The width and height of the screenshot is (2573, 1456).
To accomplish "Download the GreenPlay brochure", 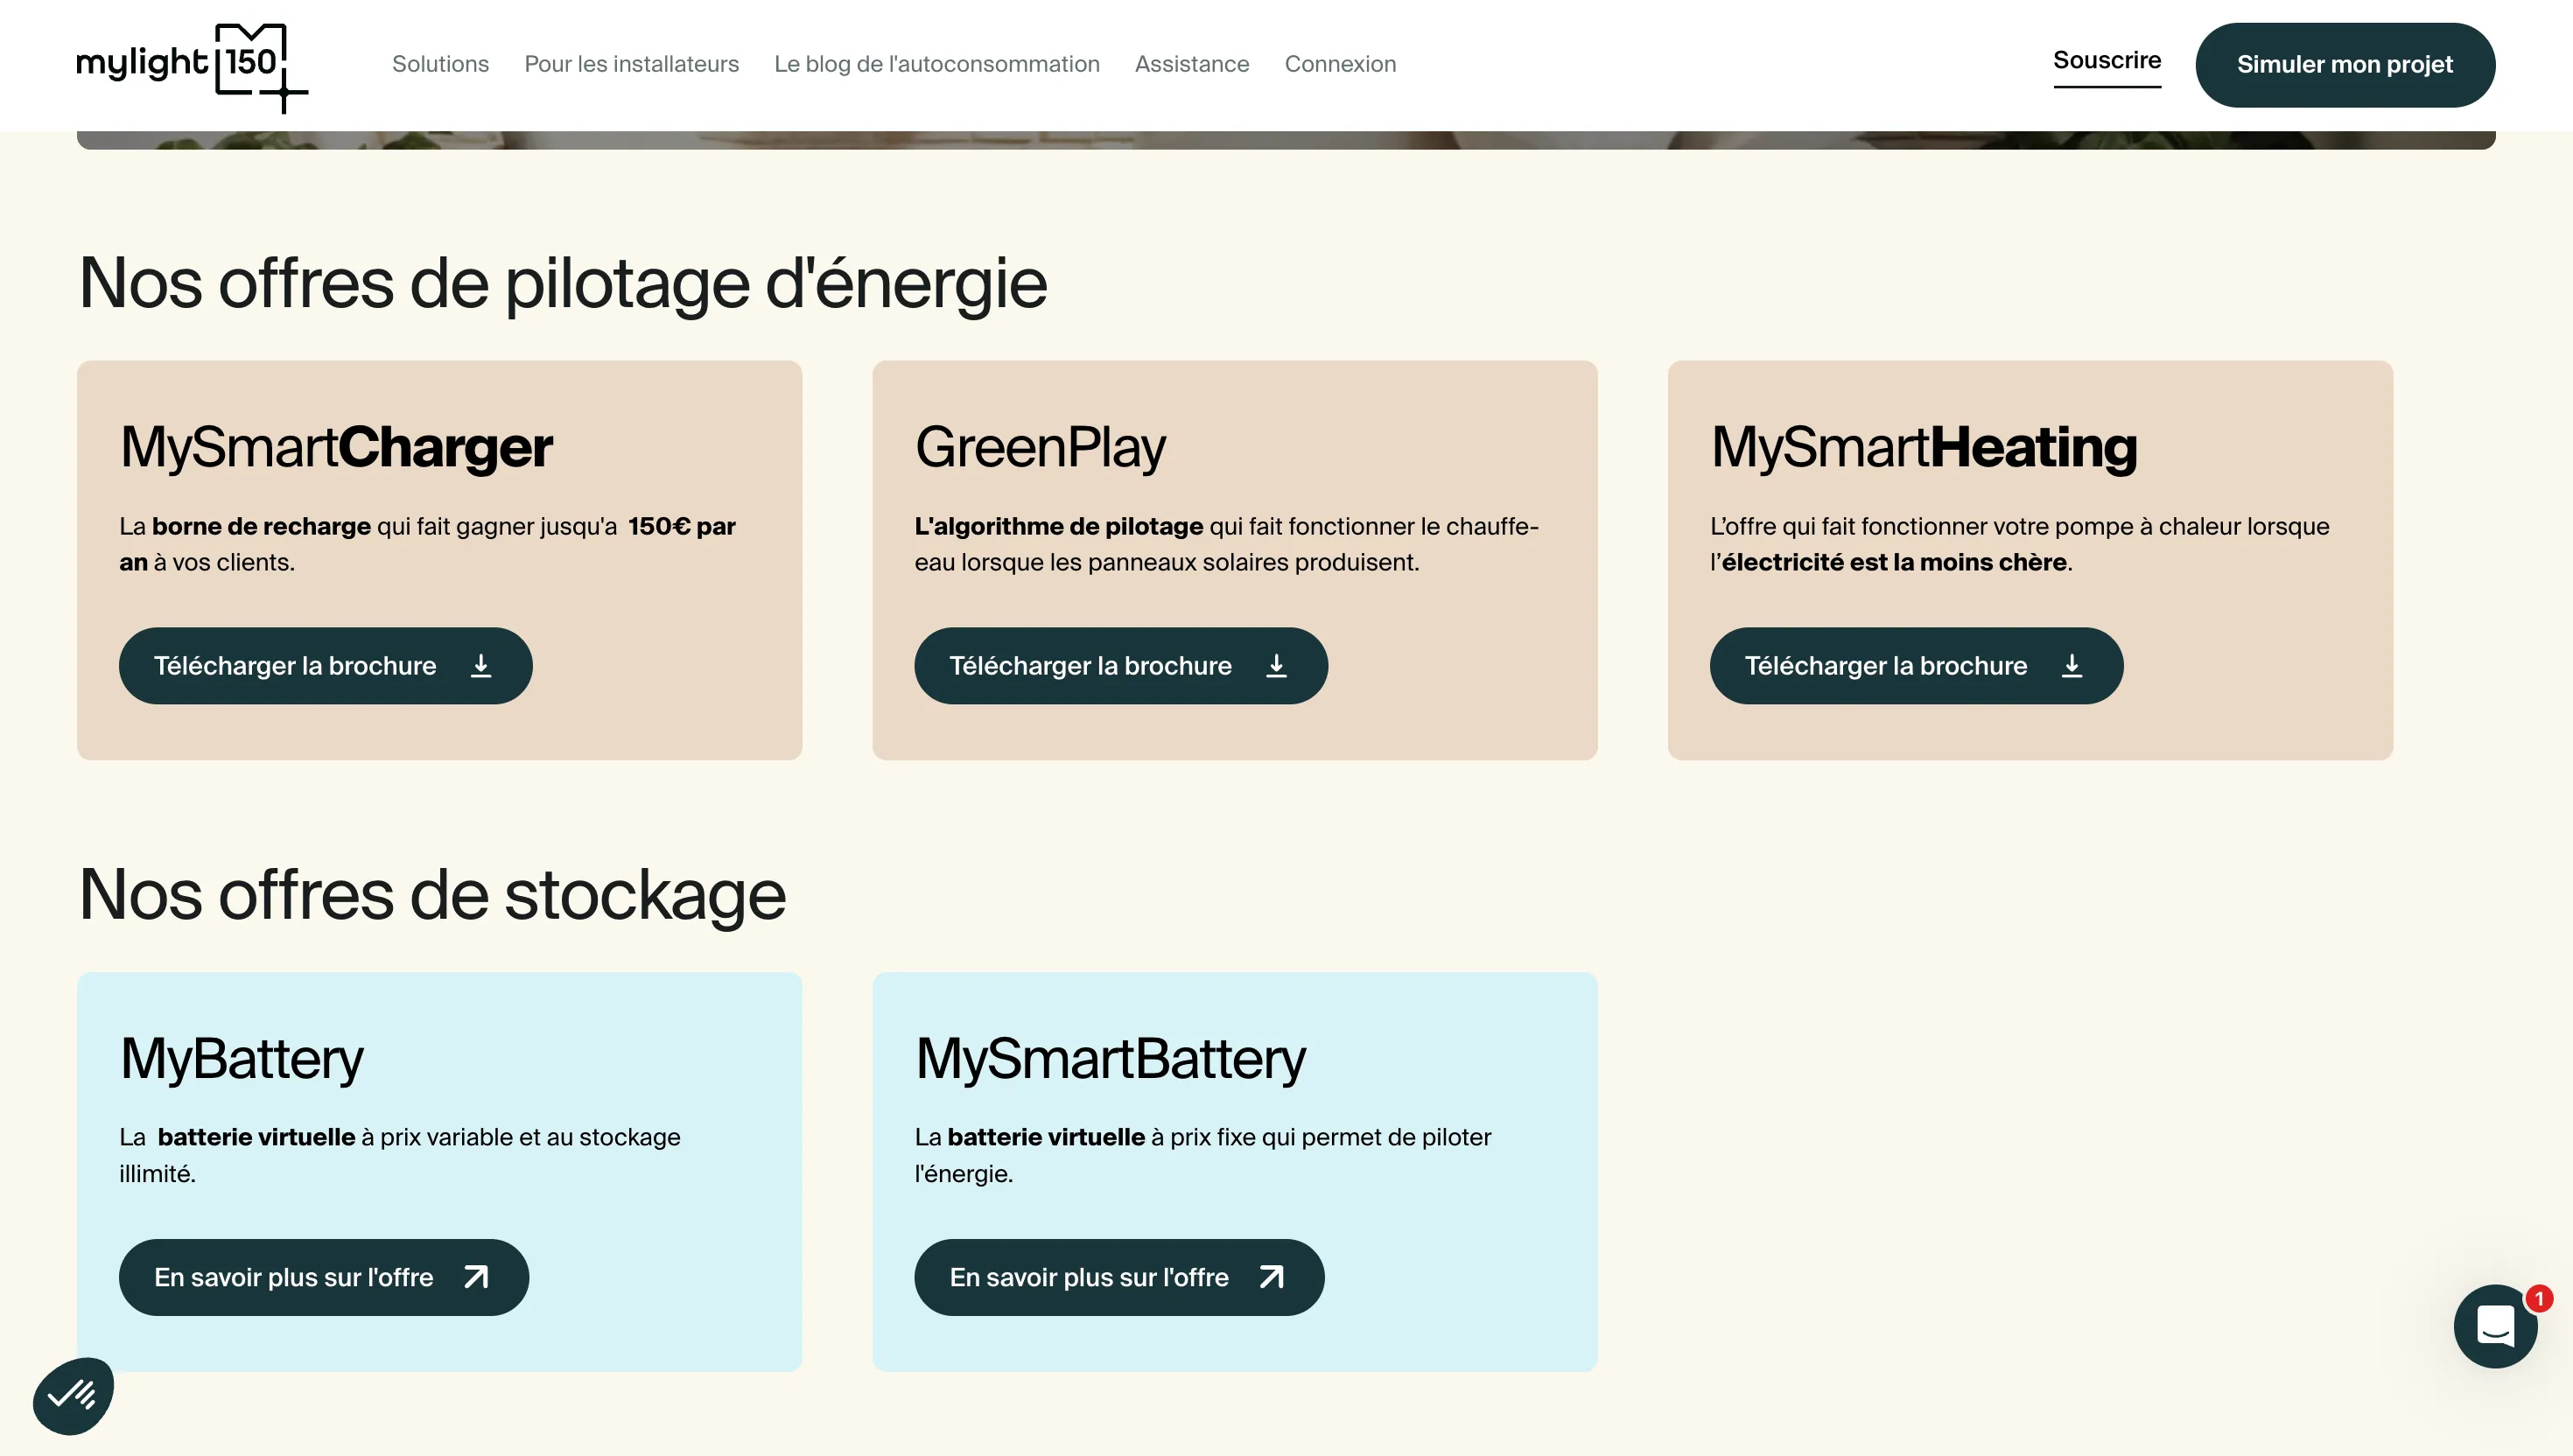I will coord(1120,666).
